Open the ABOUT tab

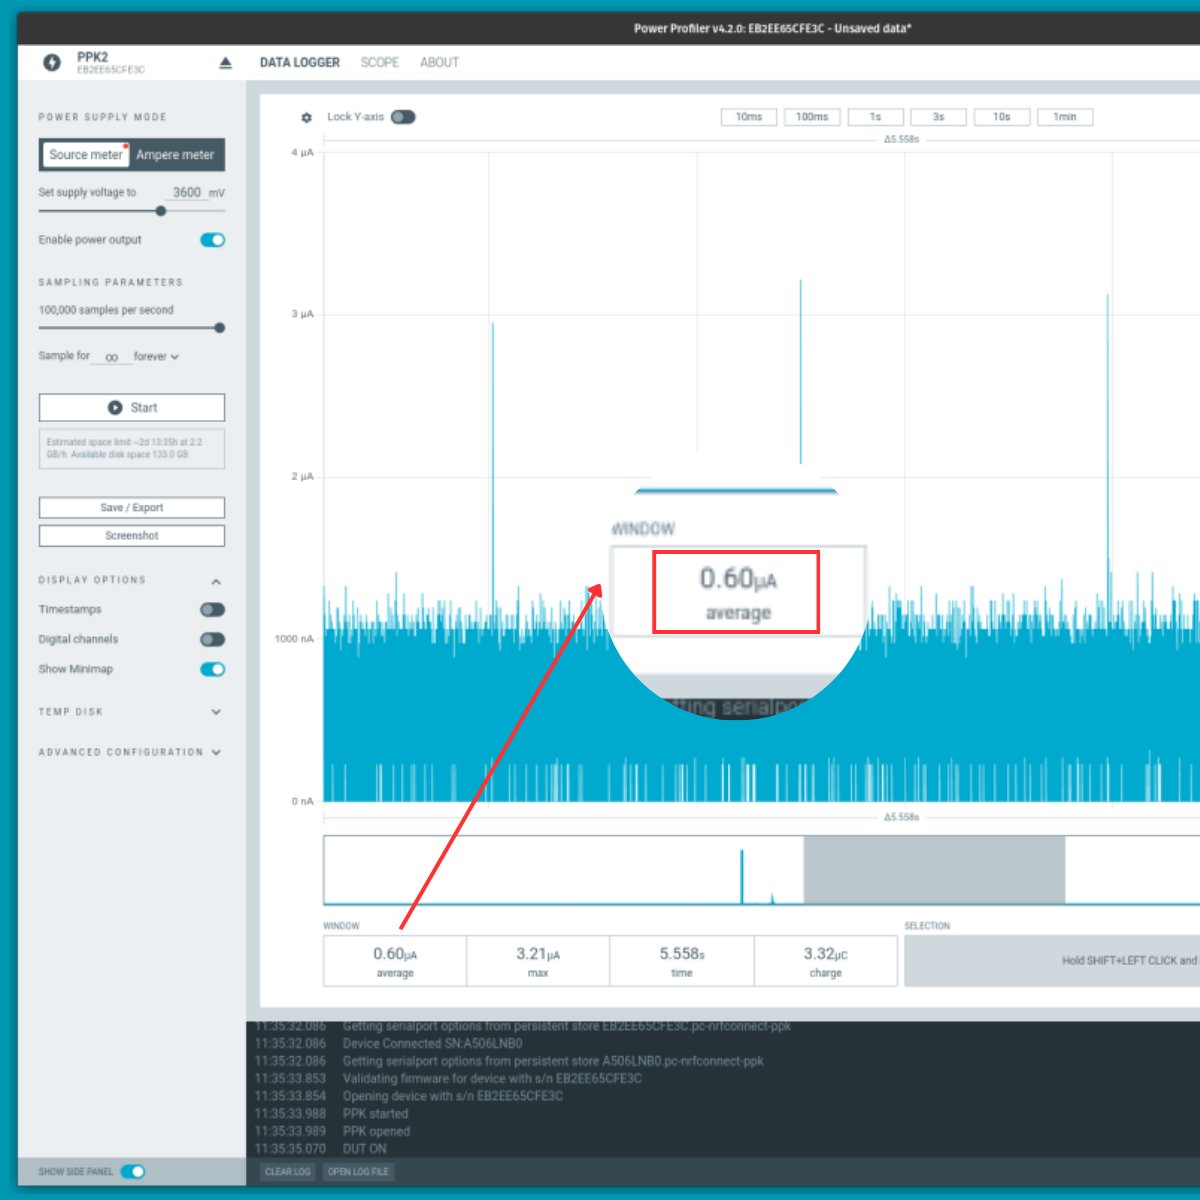[x=439, y=62]
